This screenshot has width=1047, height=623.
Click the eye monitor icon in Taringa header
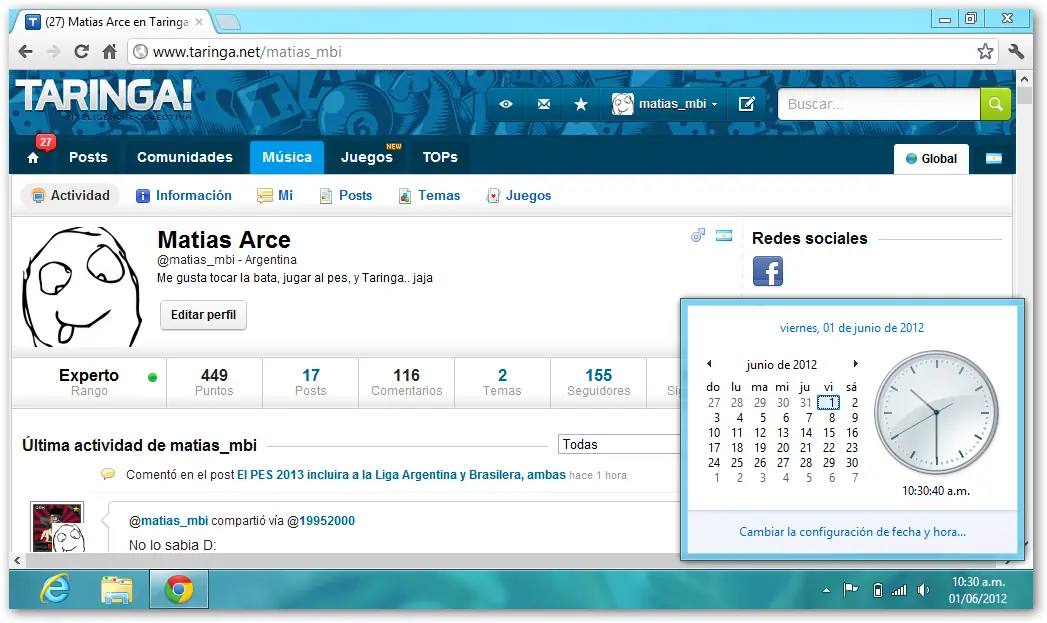pyautogui.click(x=505, y=104)
